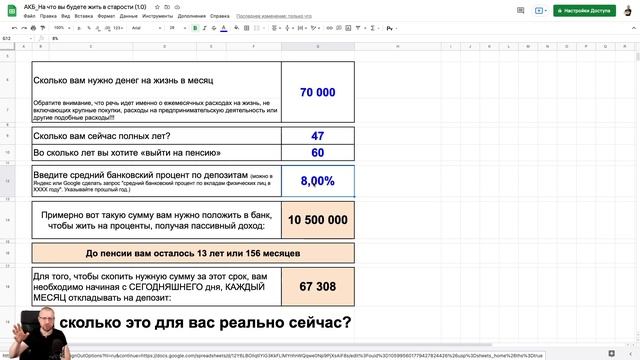Screen dimensions: 640x360
Task: Open the horizontal align dropdown
Action: (x=276, y=28)
